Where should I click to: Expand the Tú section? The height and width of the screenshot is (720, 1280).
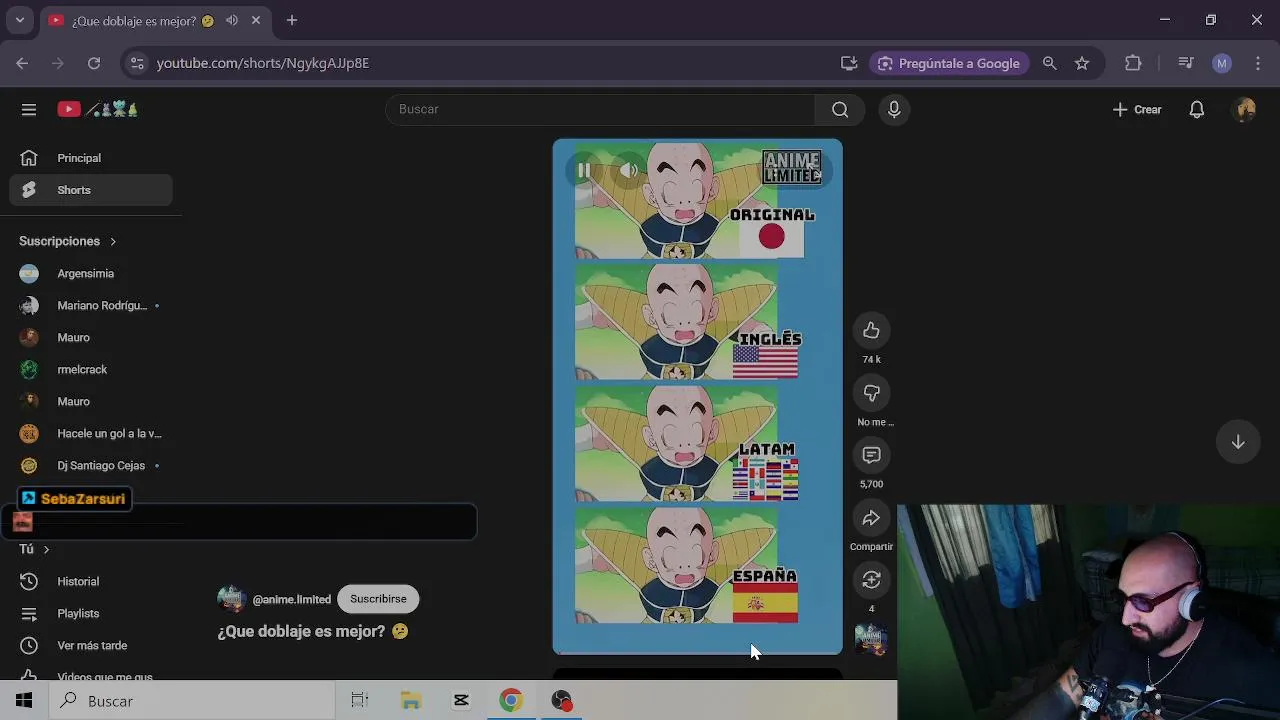34,549
